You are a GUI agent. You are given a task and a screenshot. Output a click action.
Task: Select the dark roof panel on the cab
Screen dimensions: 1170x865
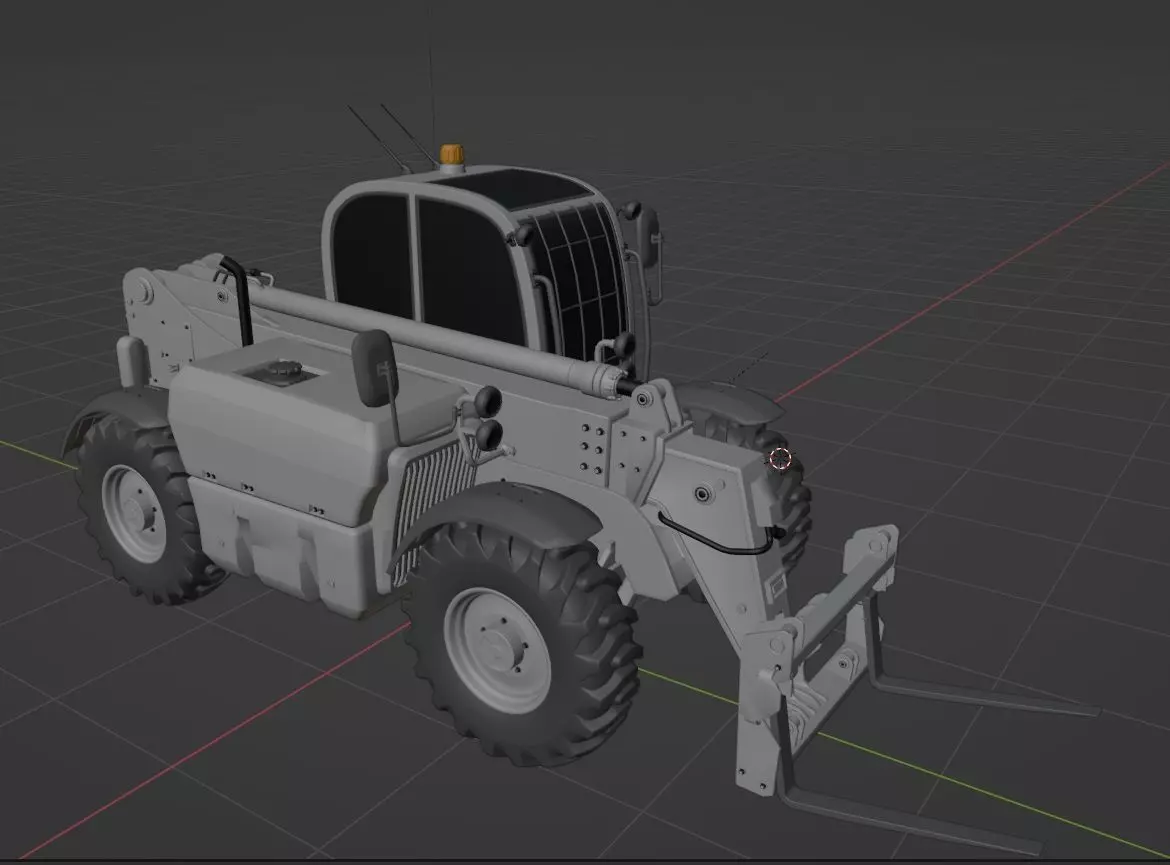click(515, 188)
